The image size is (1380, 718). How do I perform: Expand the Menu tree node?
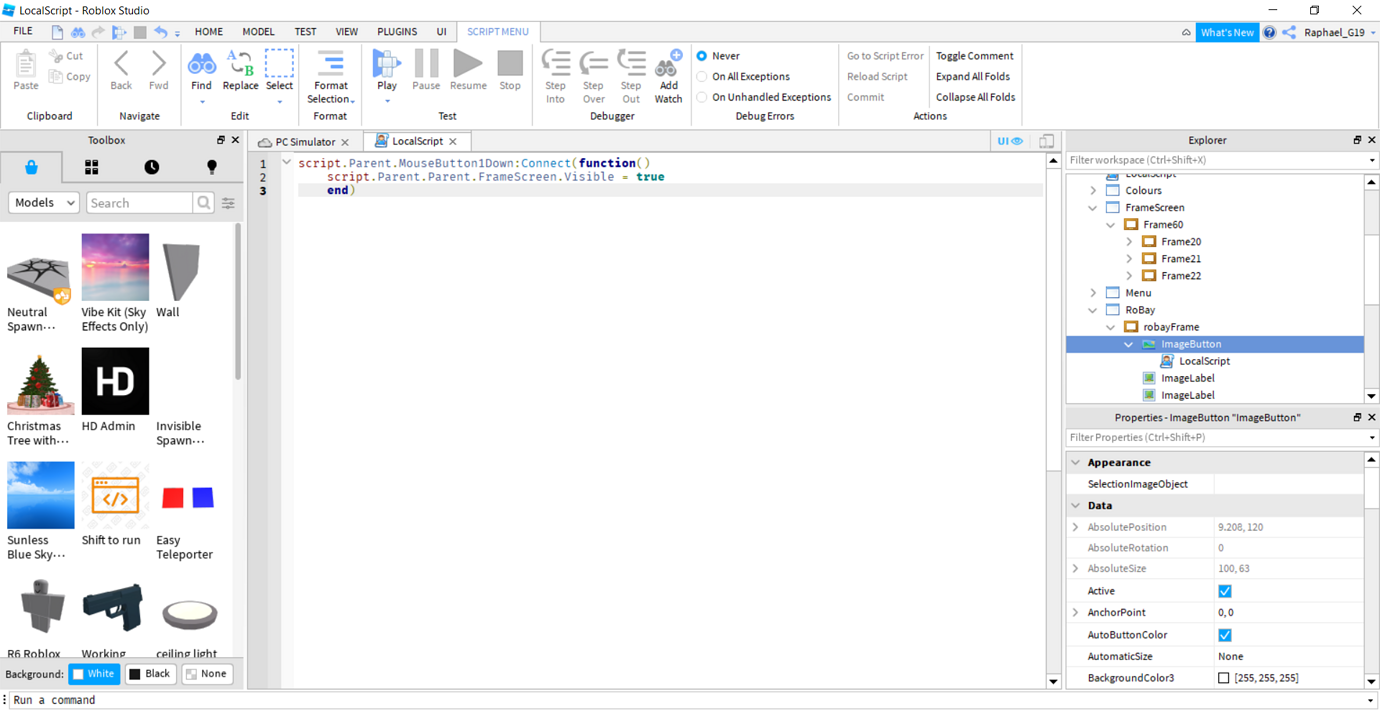click(x=1093, y=293)
